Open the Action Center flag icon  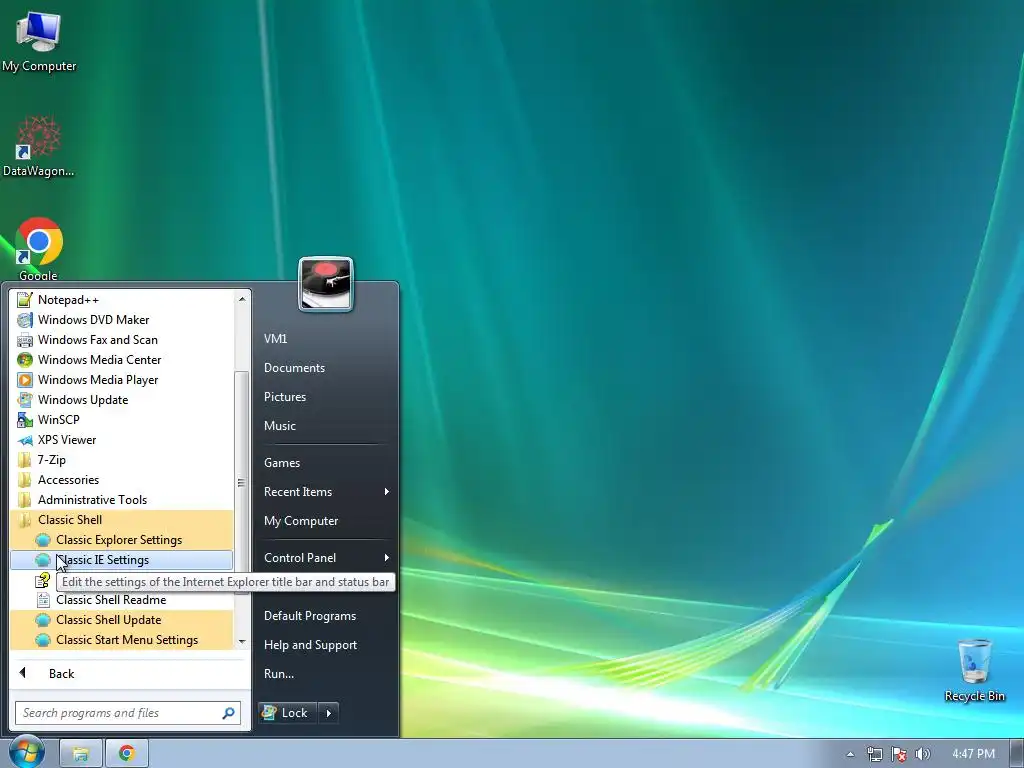point(899,754)
